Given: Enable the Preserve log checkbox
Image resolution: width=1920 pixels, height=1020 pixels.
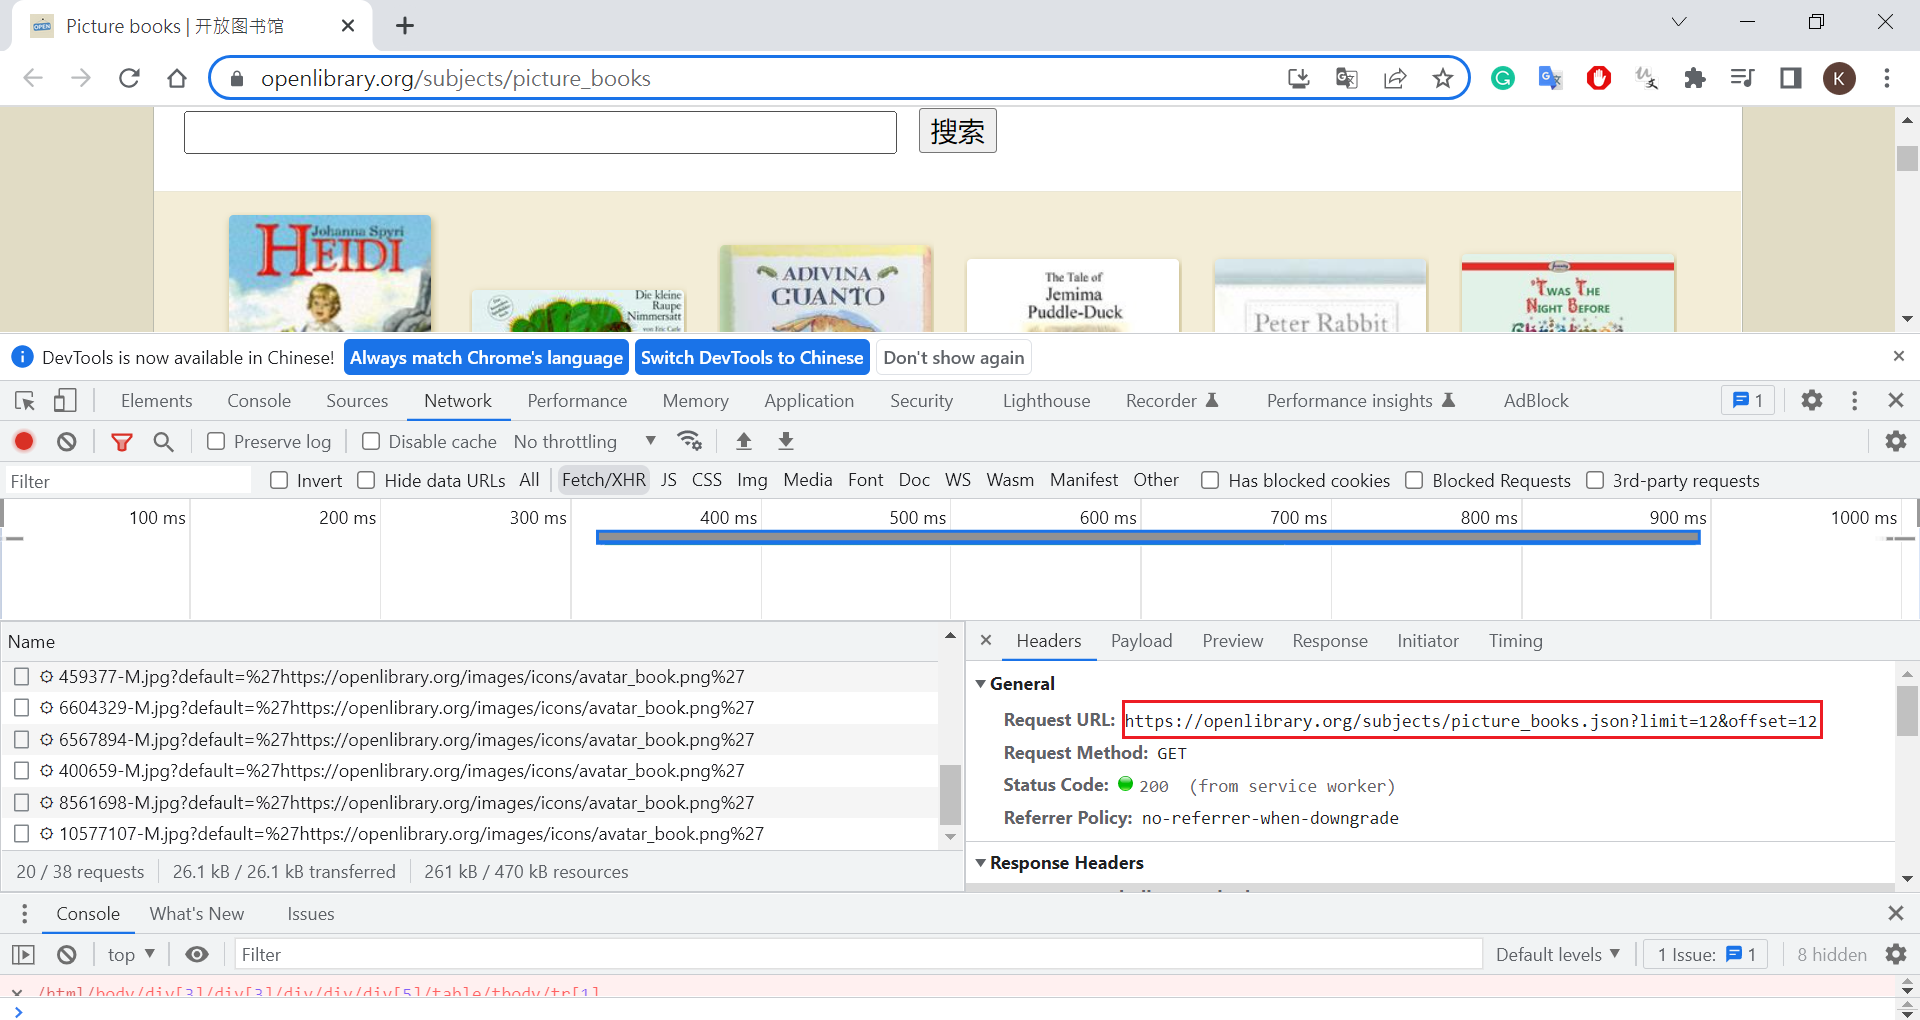Looking at the screenshot, I should tap(216, 441).
